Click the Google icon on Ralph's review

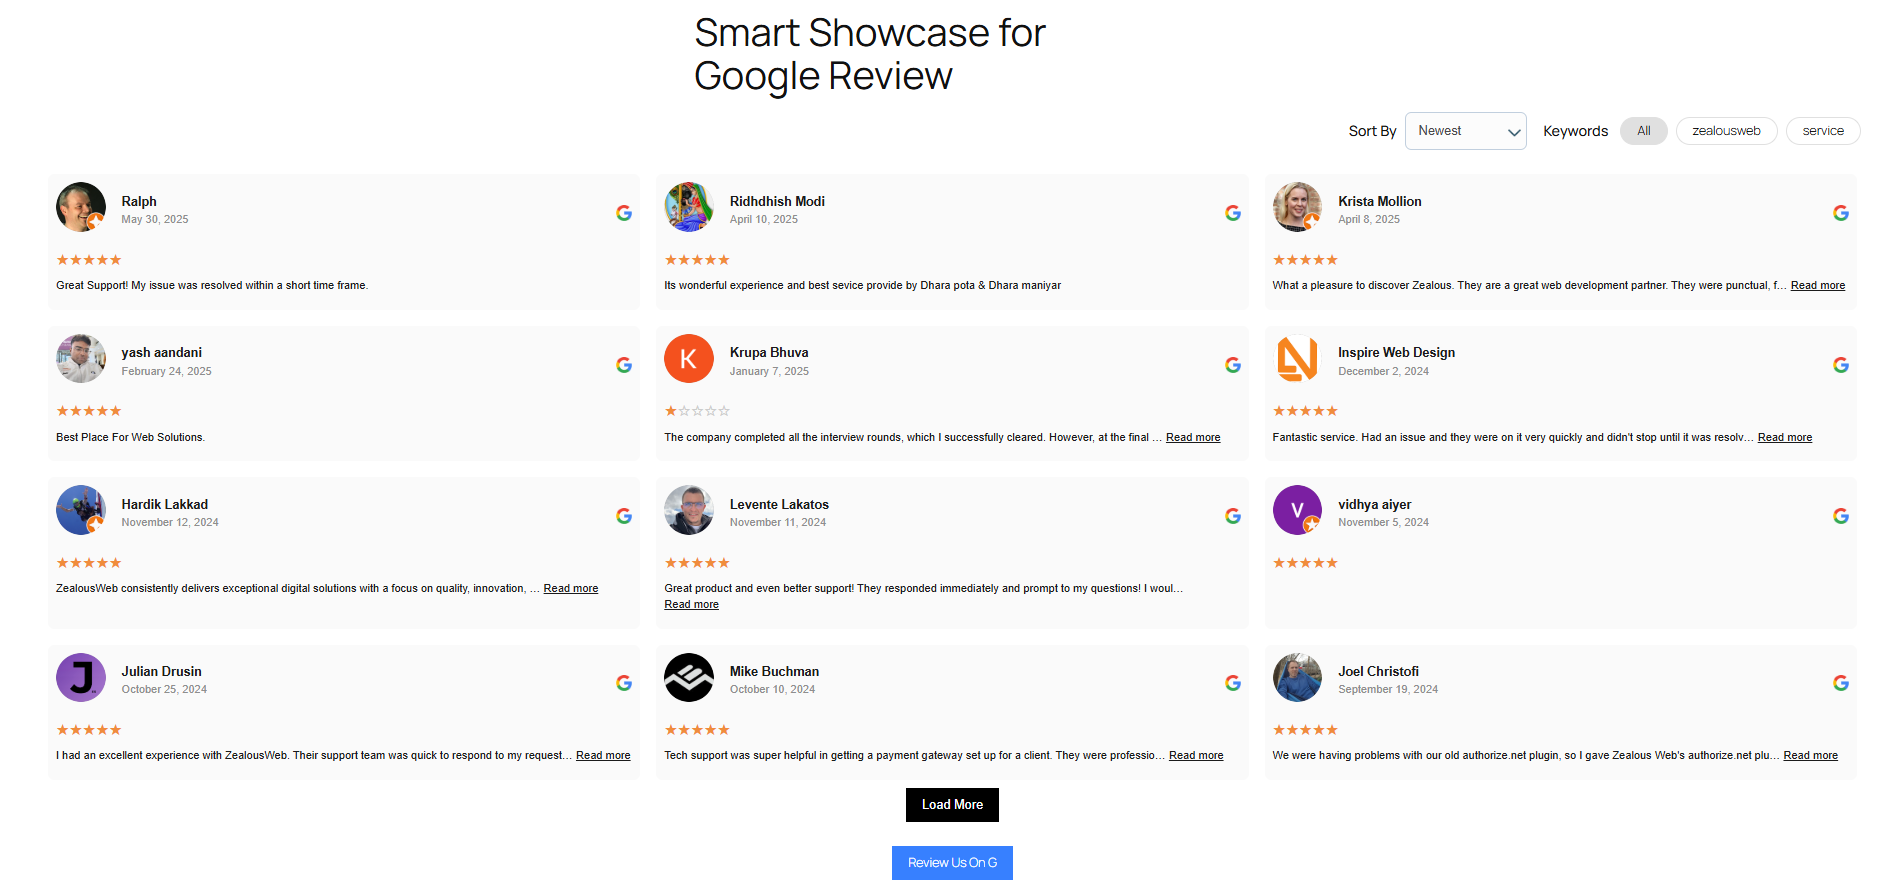[624, 213]
